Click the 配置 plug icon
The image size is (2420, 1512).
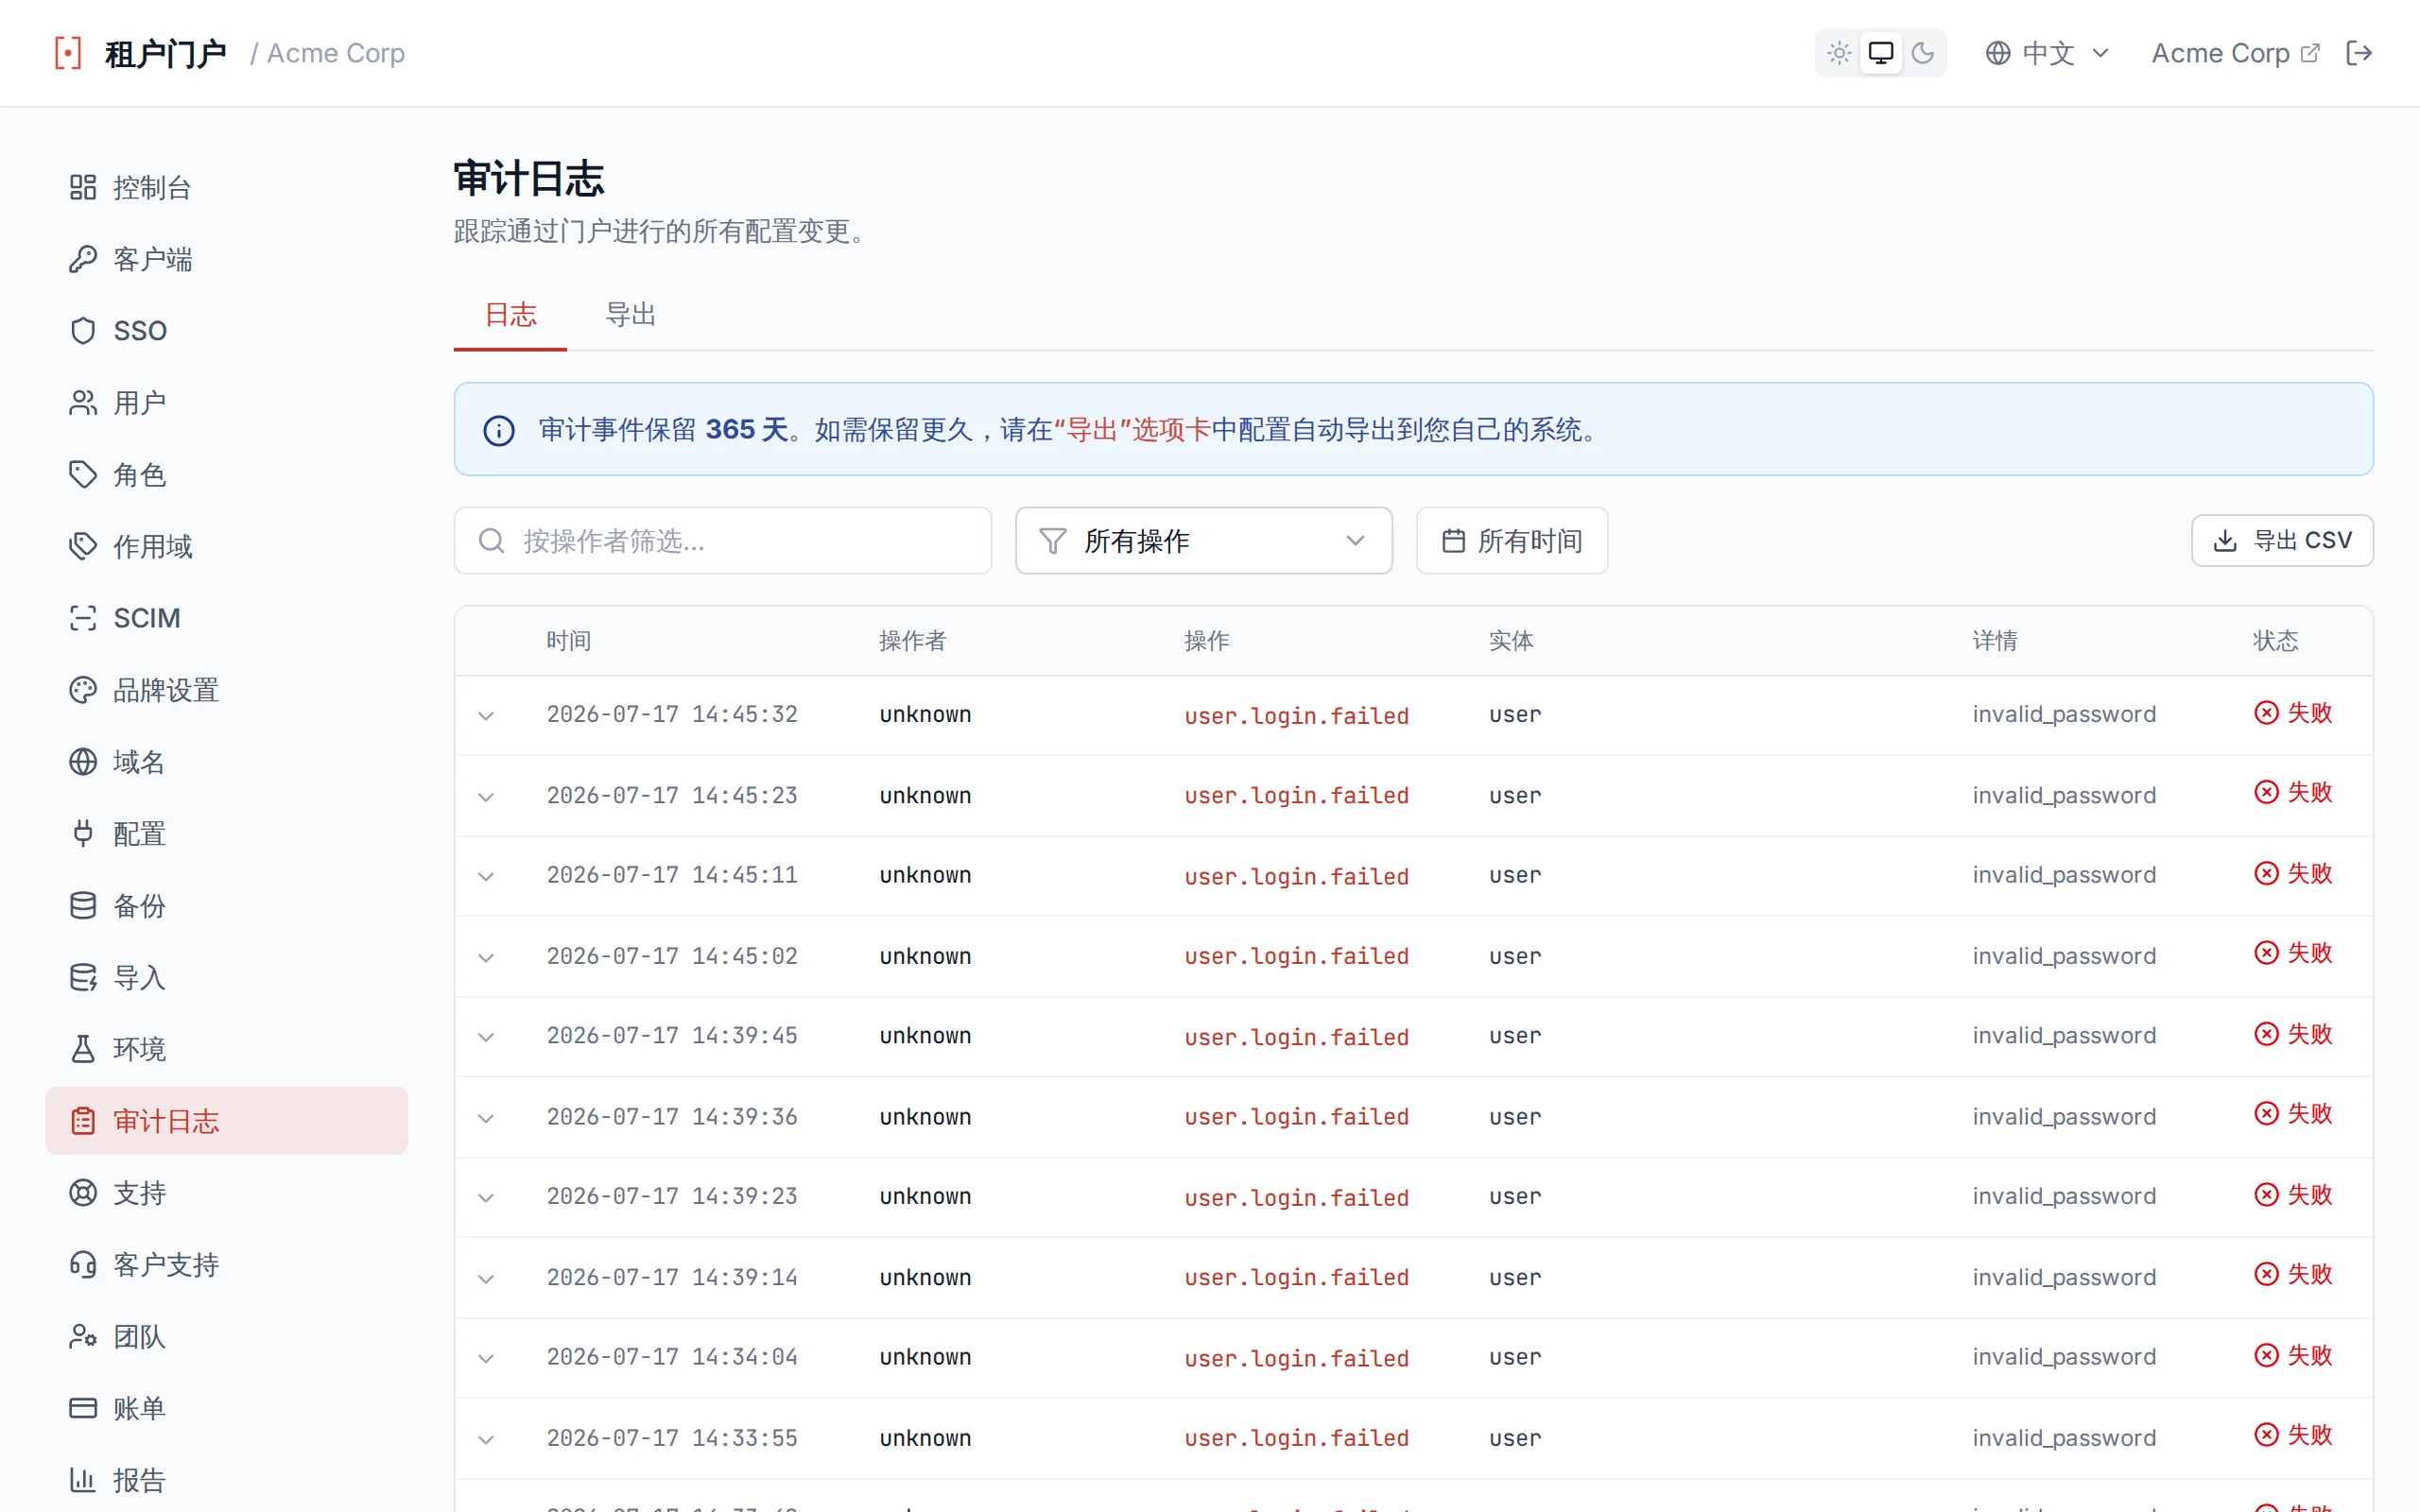[83, 834]
